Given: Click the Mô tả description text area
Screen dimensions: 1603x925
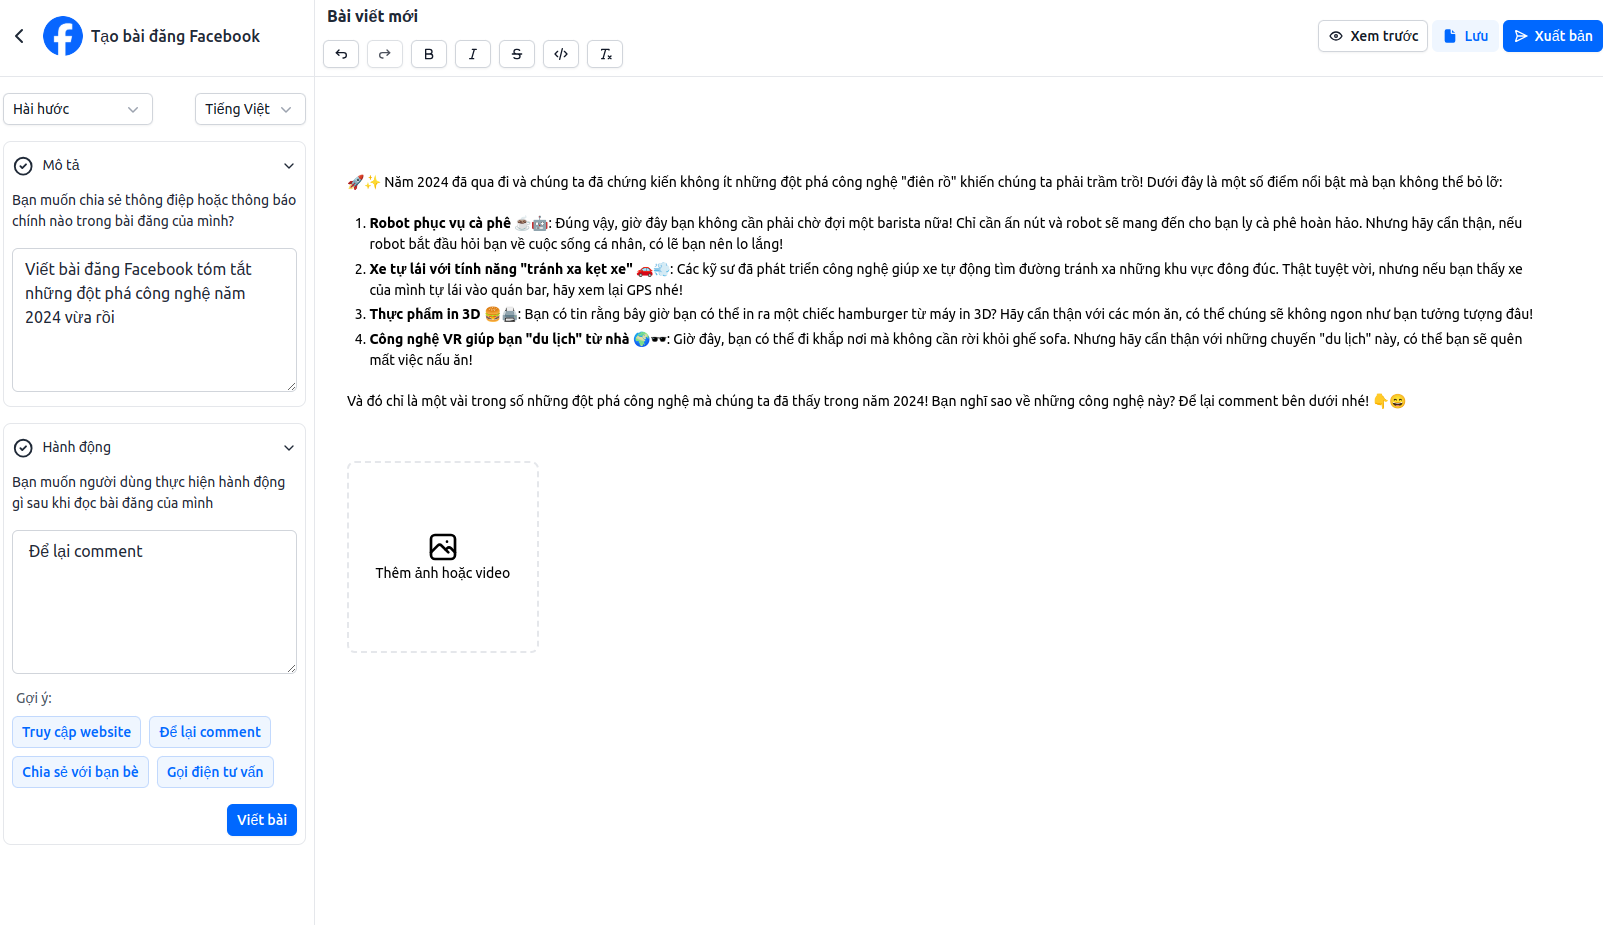Looking at the screenshot, I should 154,320.
